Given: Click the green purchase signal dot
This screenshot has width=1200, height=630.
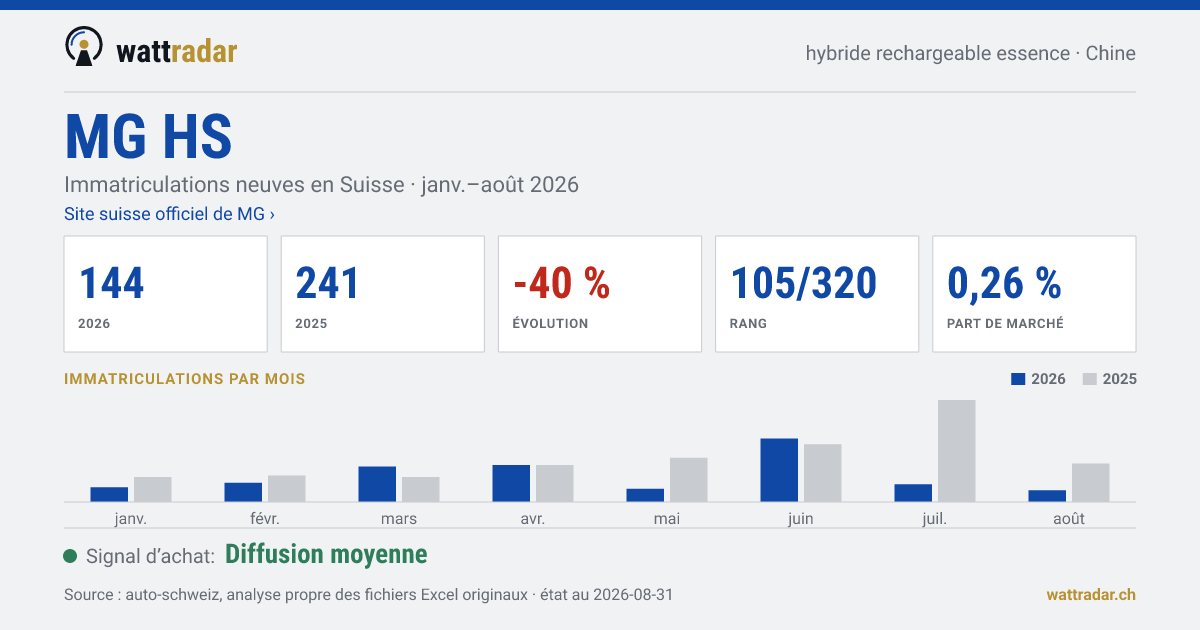Looking at the screenshot, I should [x=70, y=556].
